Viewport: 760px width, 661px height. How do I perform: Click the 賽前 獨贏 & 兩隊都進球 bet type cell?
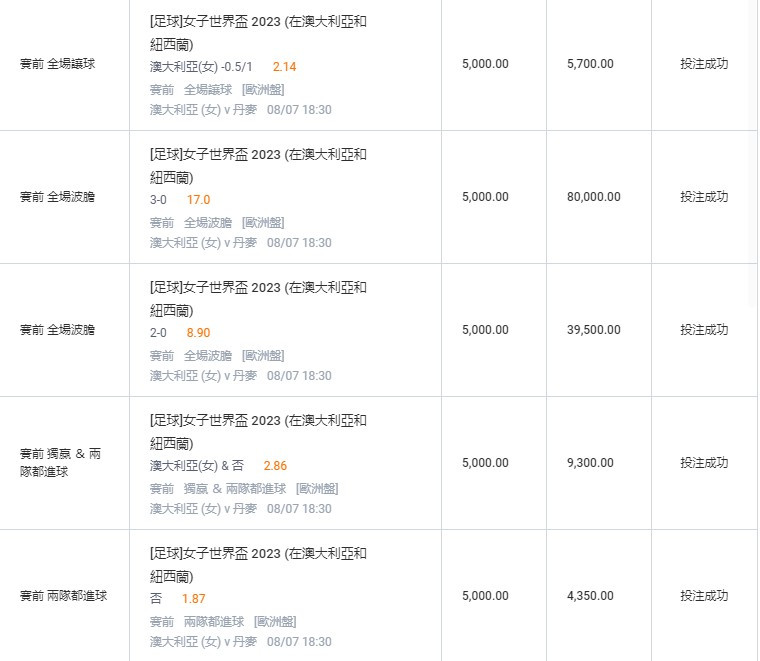61,463
